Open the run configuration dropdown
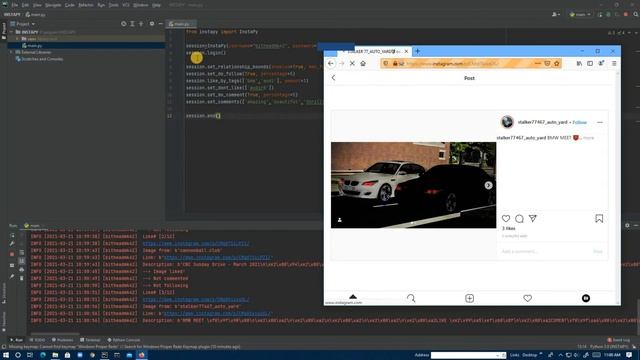This screenshot has height=360, width=640. (x=580, y=15)
